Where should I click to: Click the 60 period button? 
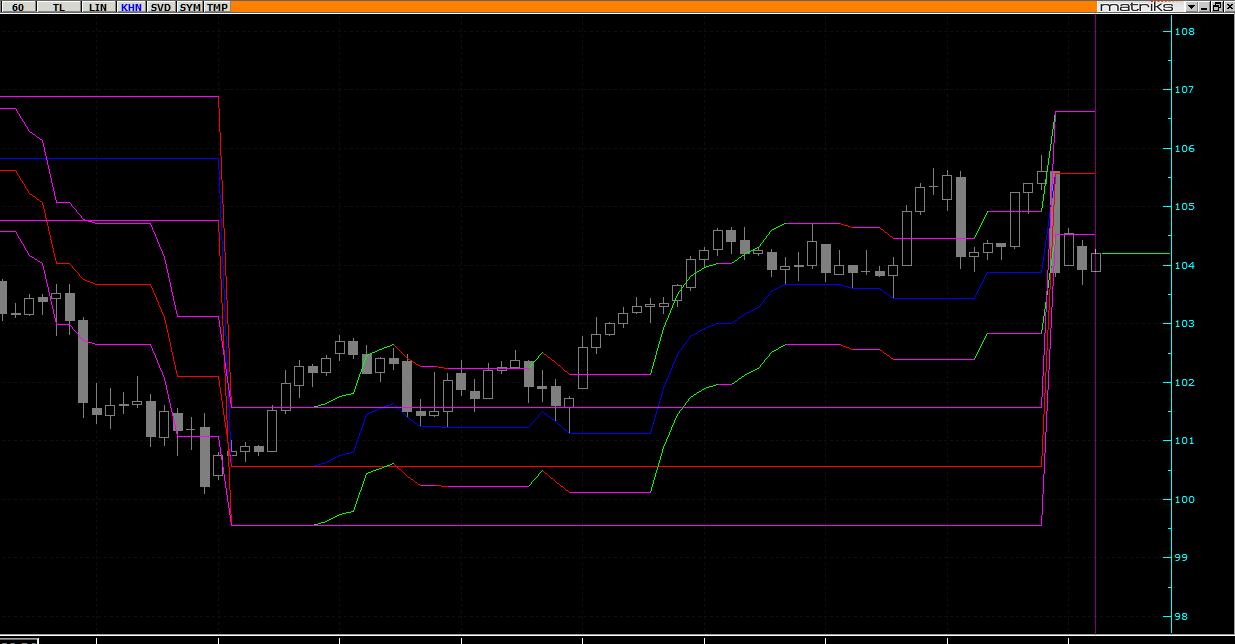(17, 6)
